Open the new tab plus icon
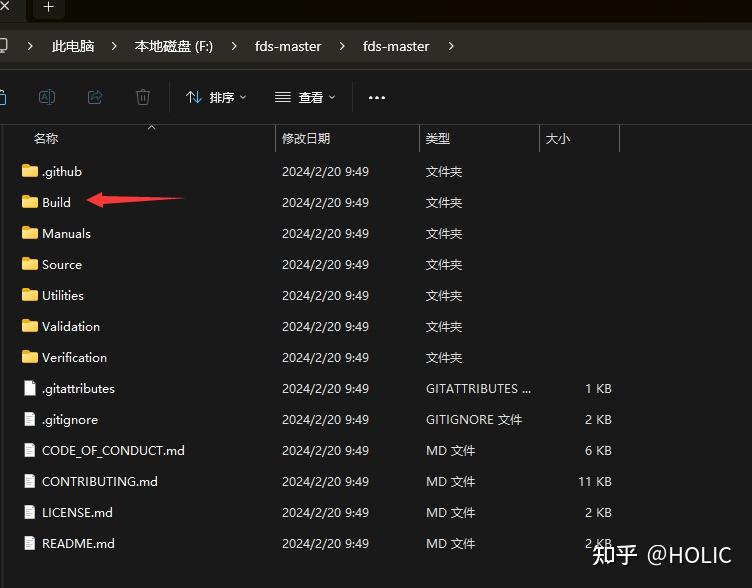This screenshot has width=752, height=588. (48, 7)
